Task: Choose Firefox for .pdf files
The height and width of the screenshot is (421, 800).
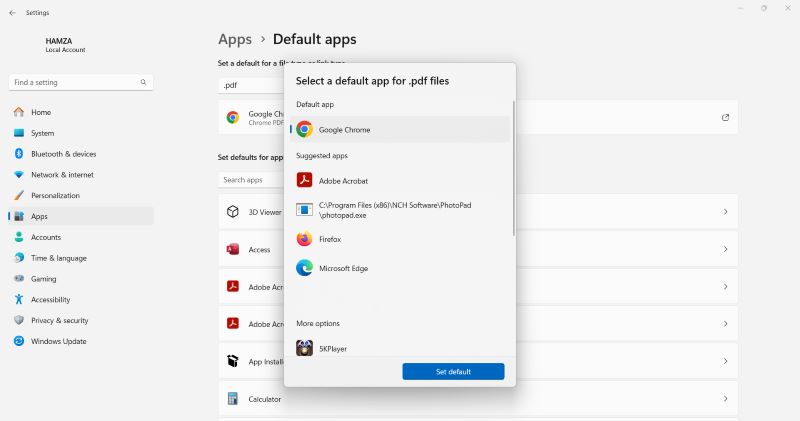Action: (x=400, y=239)
